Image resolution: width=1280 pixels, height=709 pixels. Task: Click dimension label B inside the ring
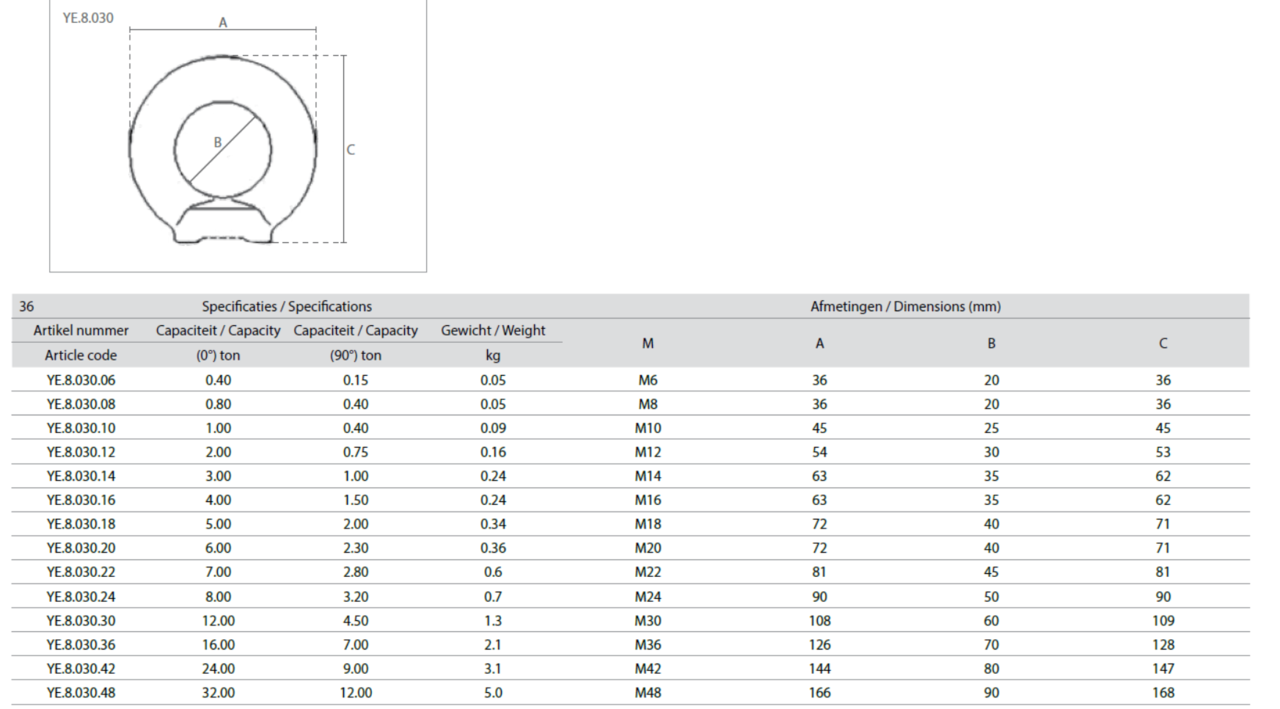pos(217,142)
